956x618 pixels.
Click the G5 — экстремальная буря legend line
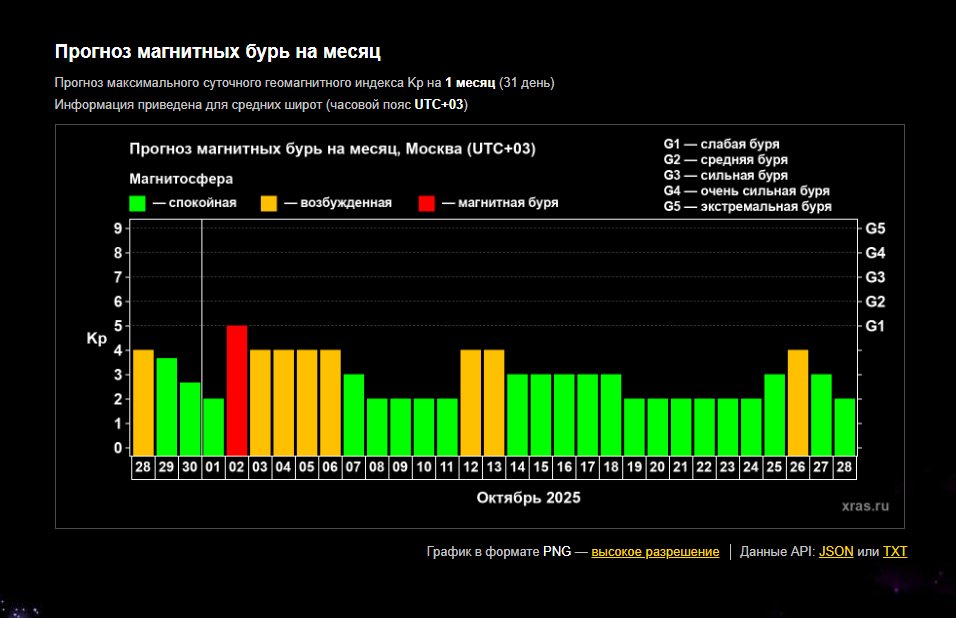(x=747, y=207)
